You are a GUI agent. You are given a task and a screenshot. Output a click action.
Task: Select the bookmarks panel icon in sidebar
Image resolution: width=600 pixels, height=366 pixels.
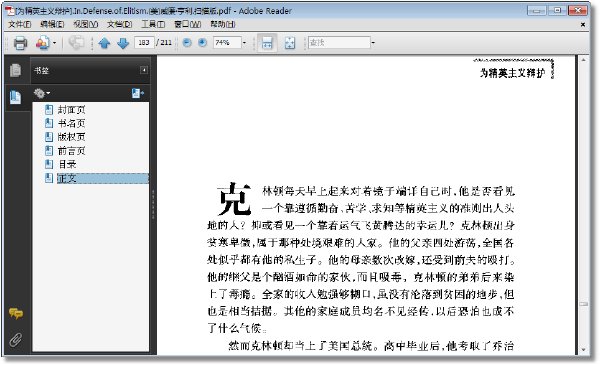click(x=15, y=97)
